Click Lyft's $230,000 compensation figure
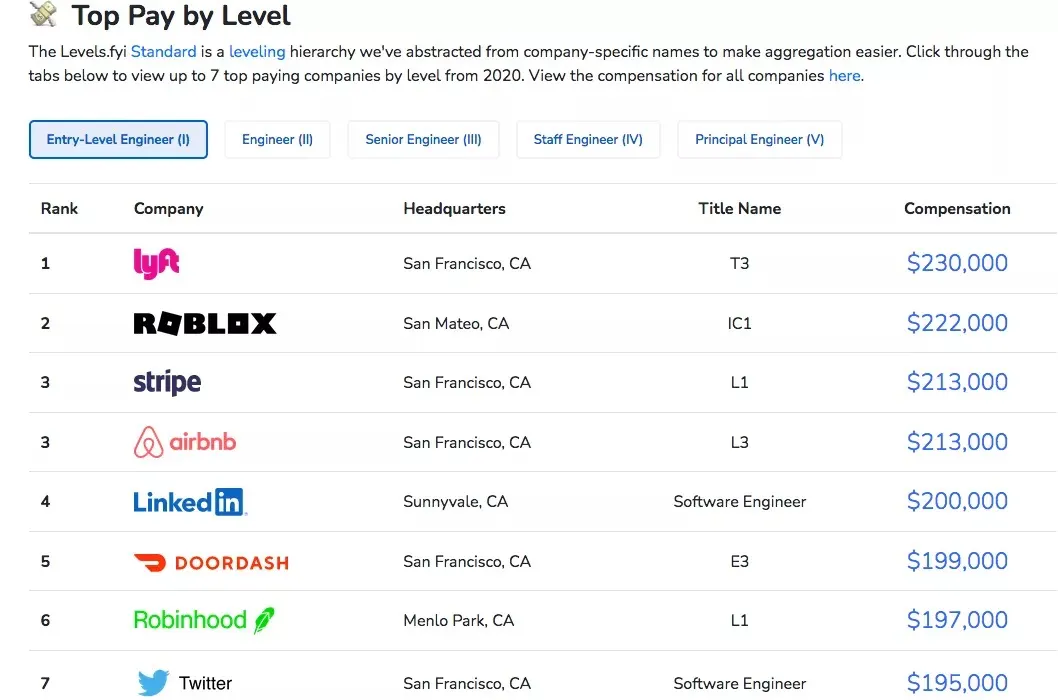 click(x=957, y=263)
